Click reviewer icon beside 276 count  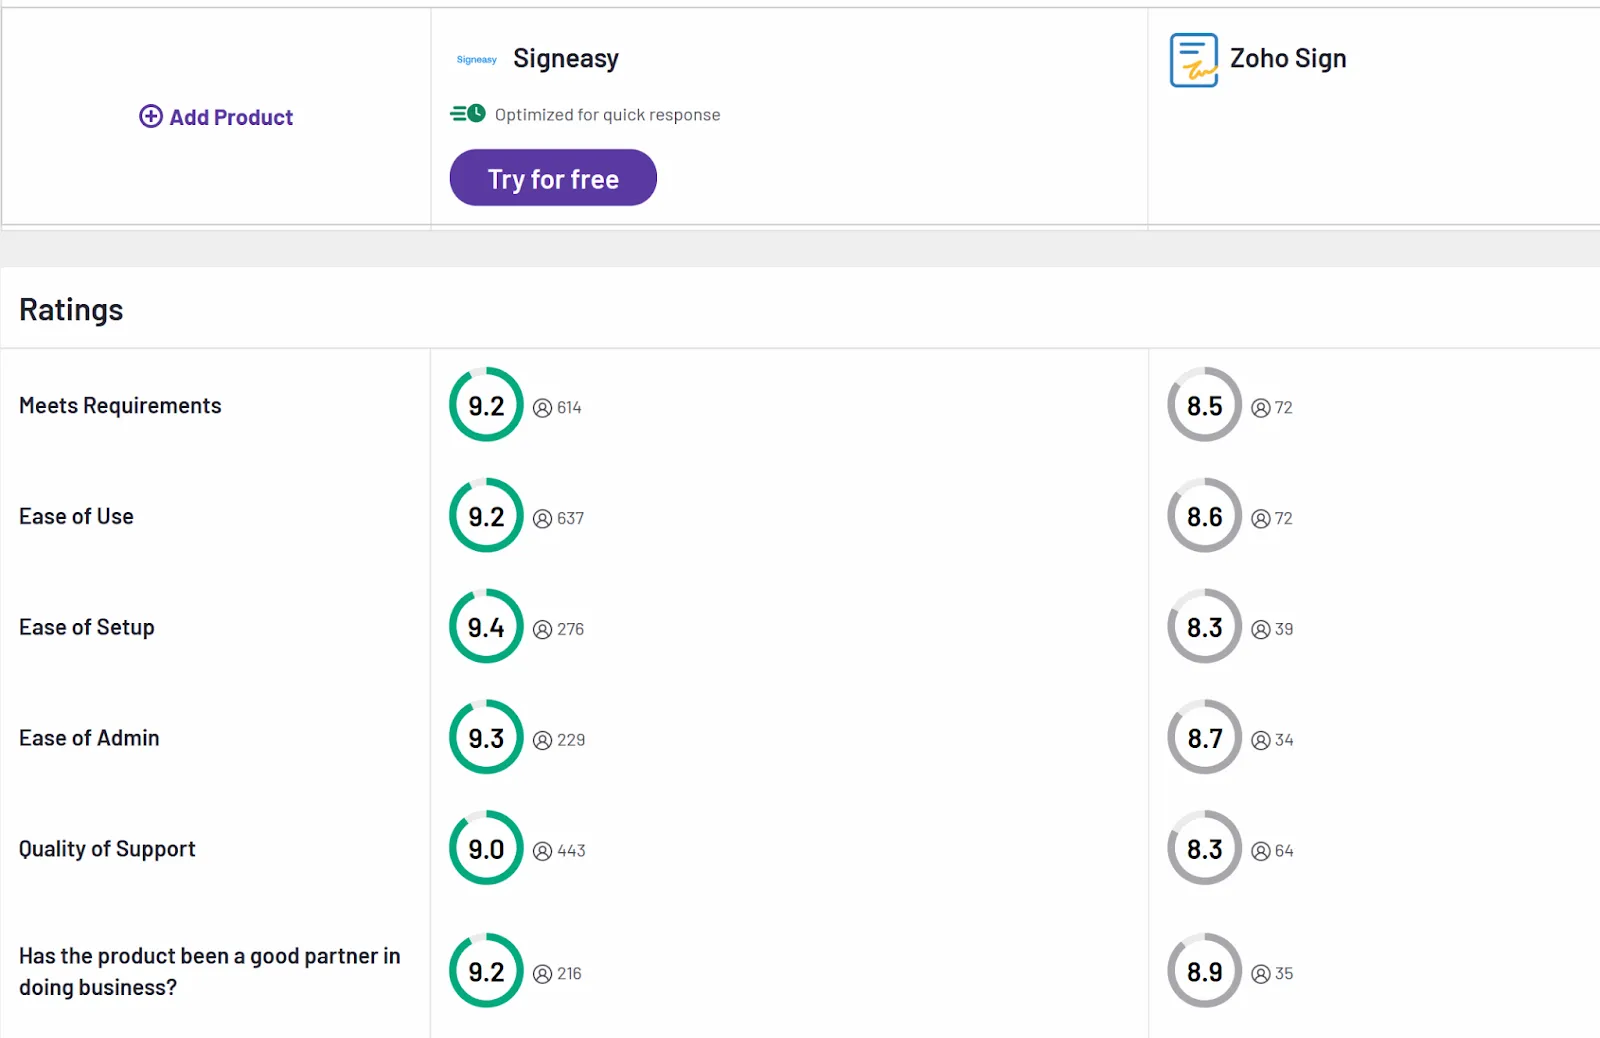[543, 630]
